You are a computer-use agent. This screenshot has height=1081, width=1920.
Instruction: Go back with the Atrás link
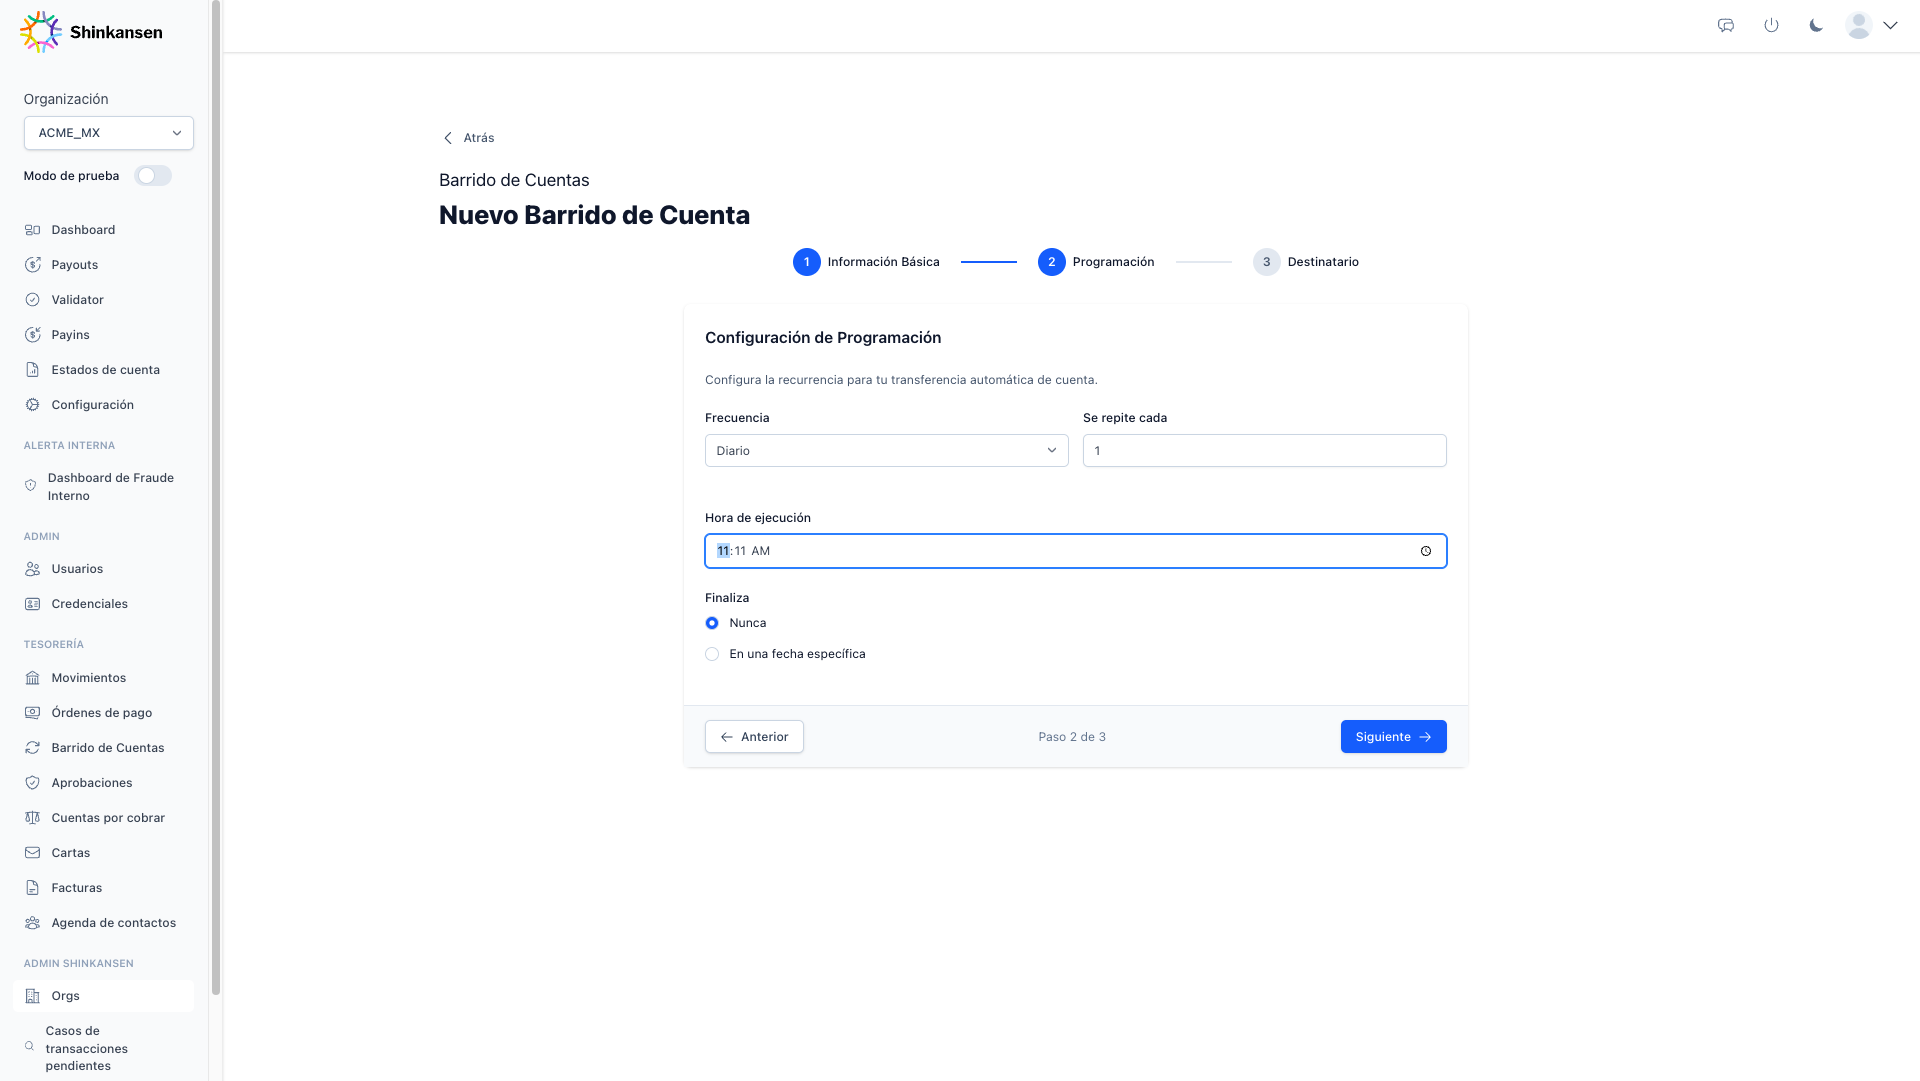click(x=469, y=138)
